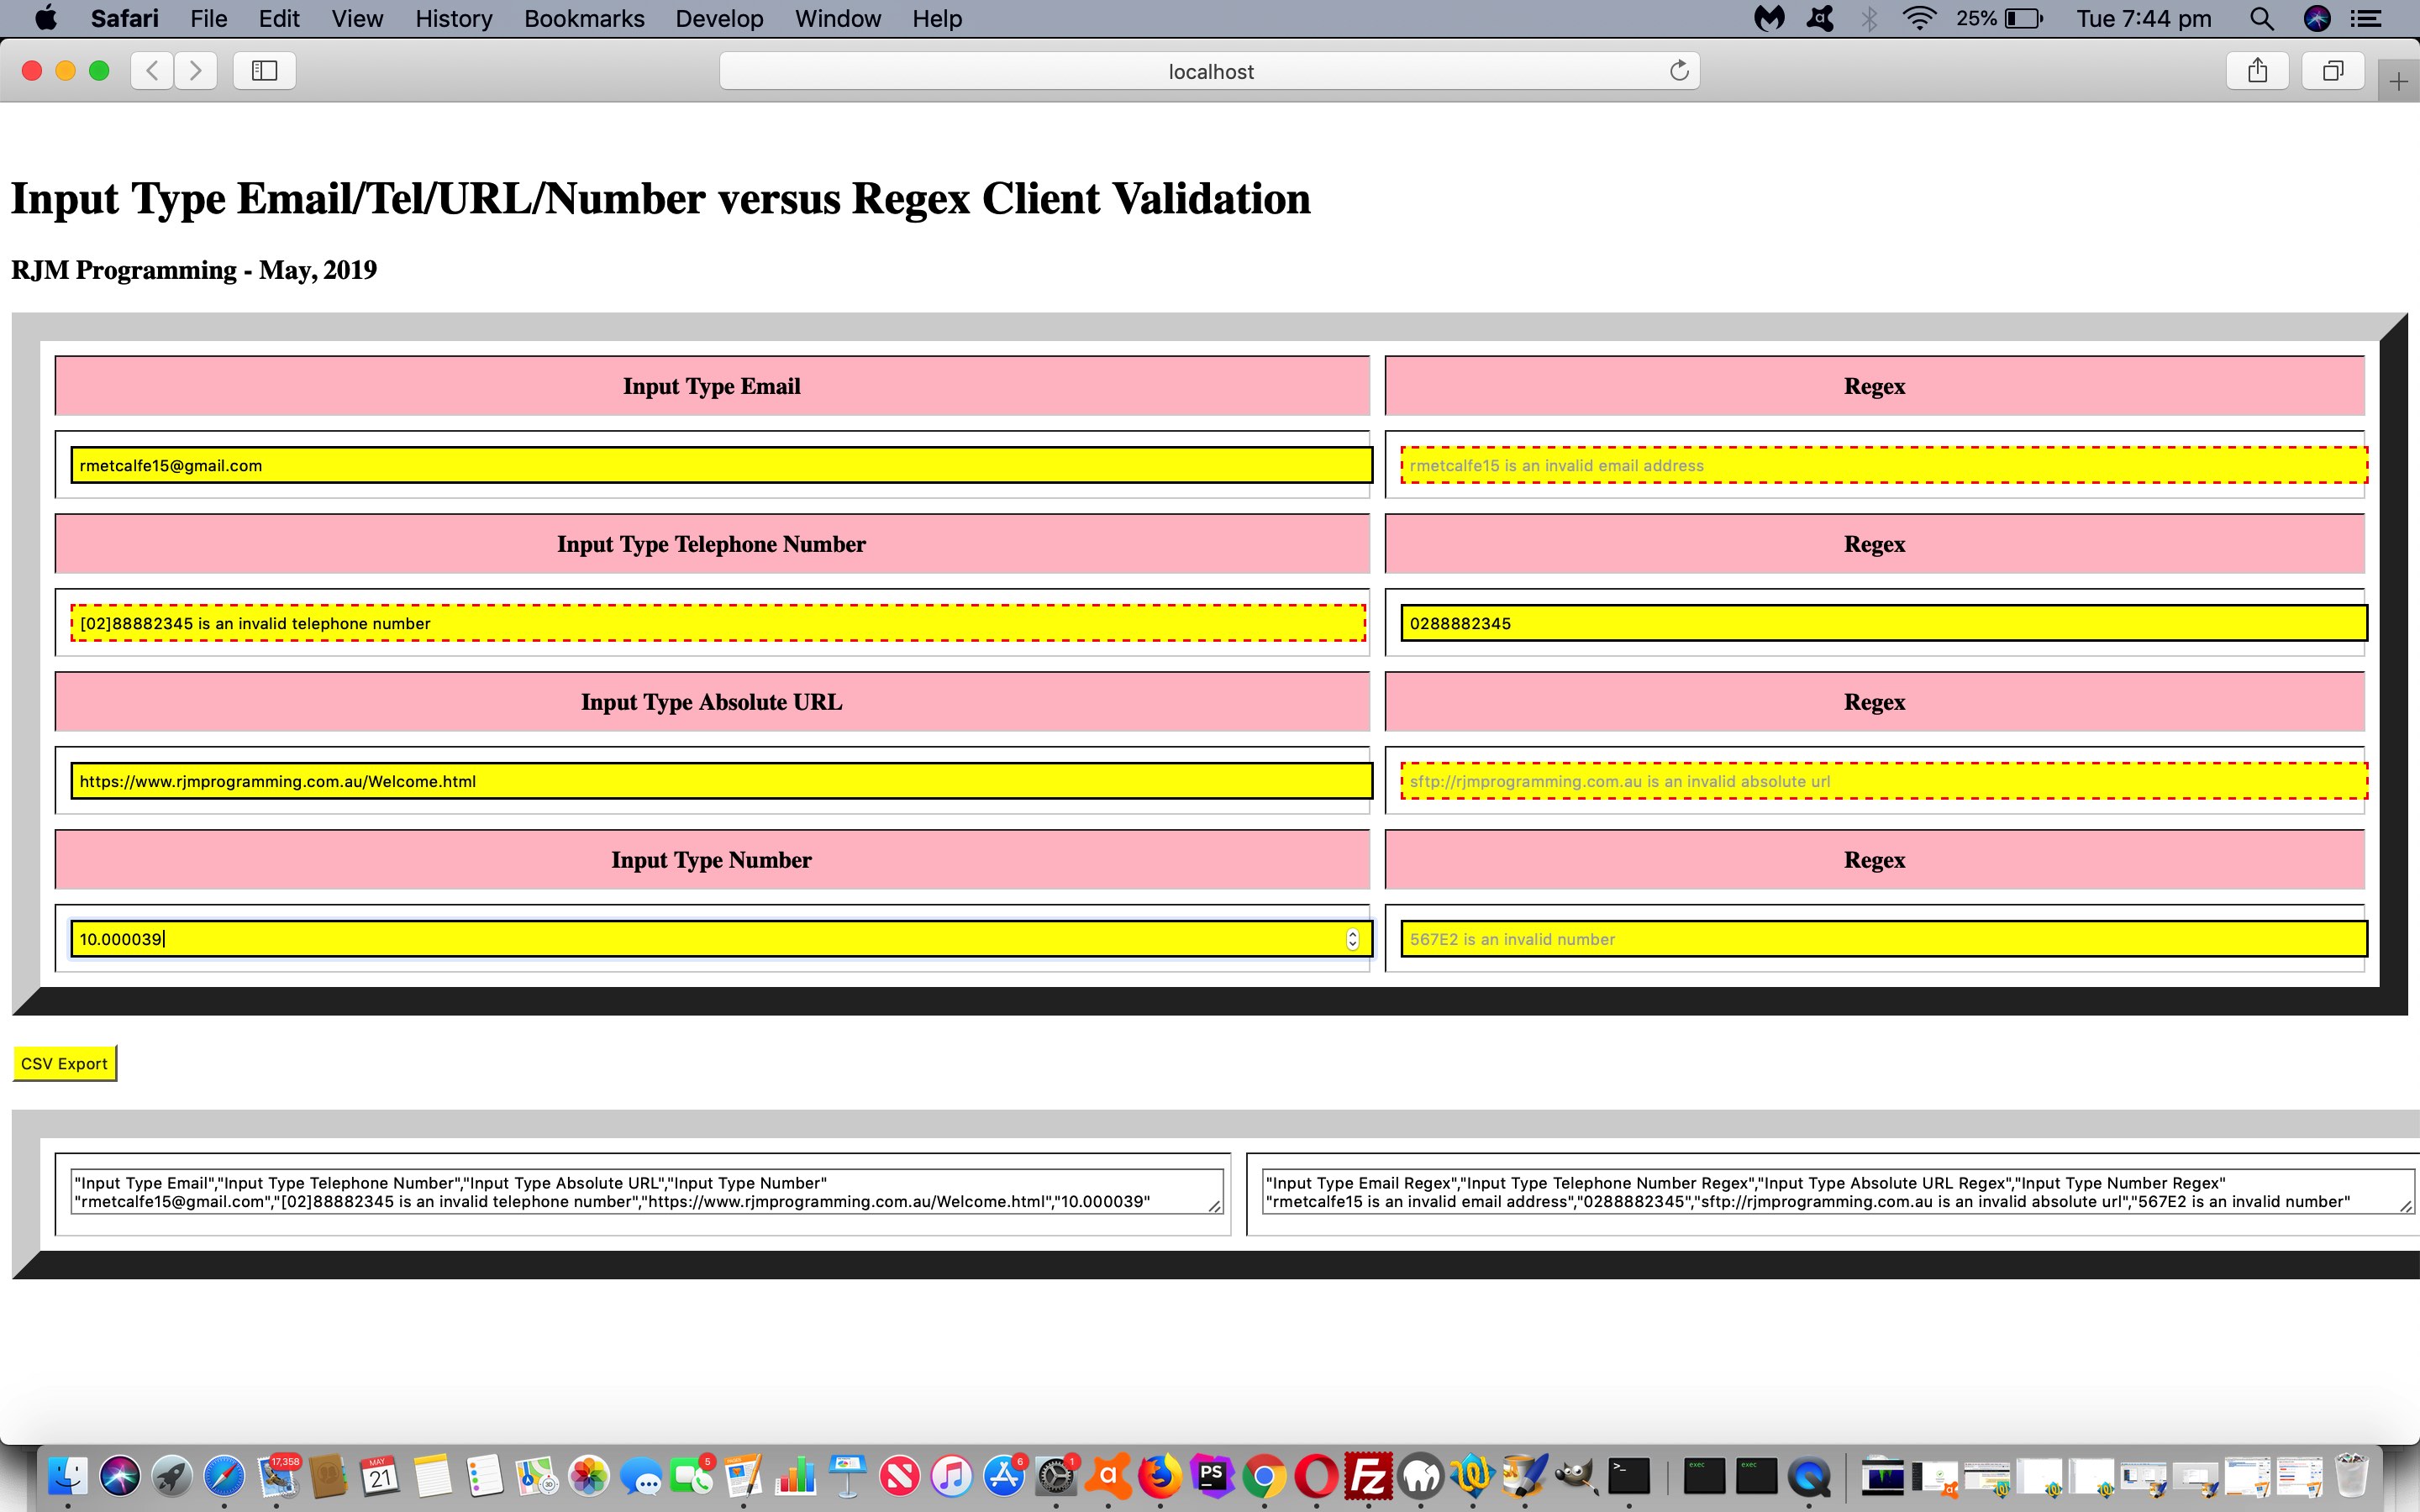
Task: Click the number field stepper arrows
Action: coord(1352,939)
